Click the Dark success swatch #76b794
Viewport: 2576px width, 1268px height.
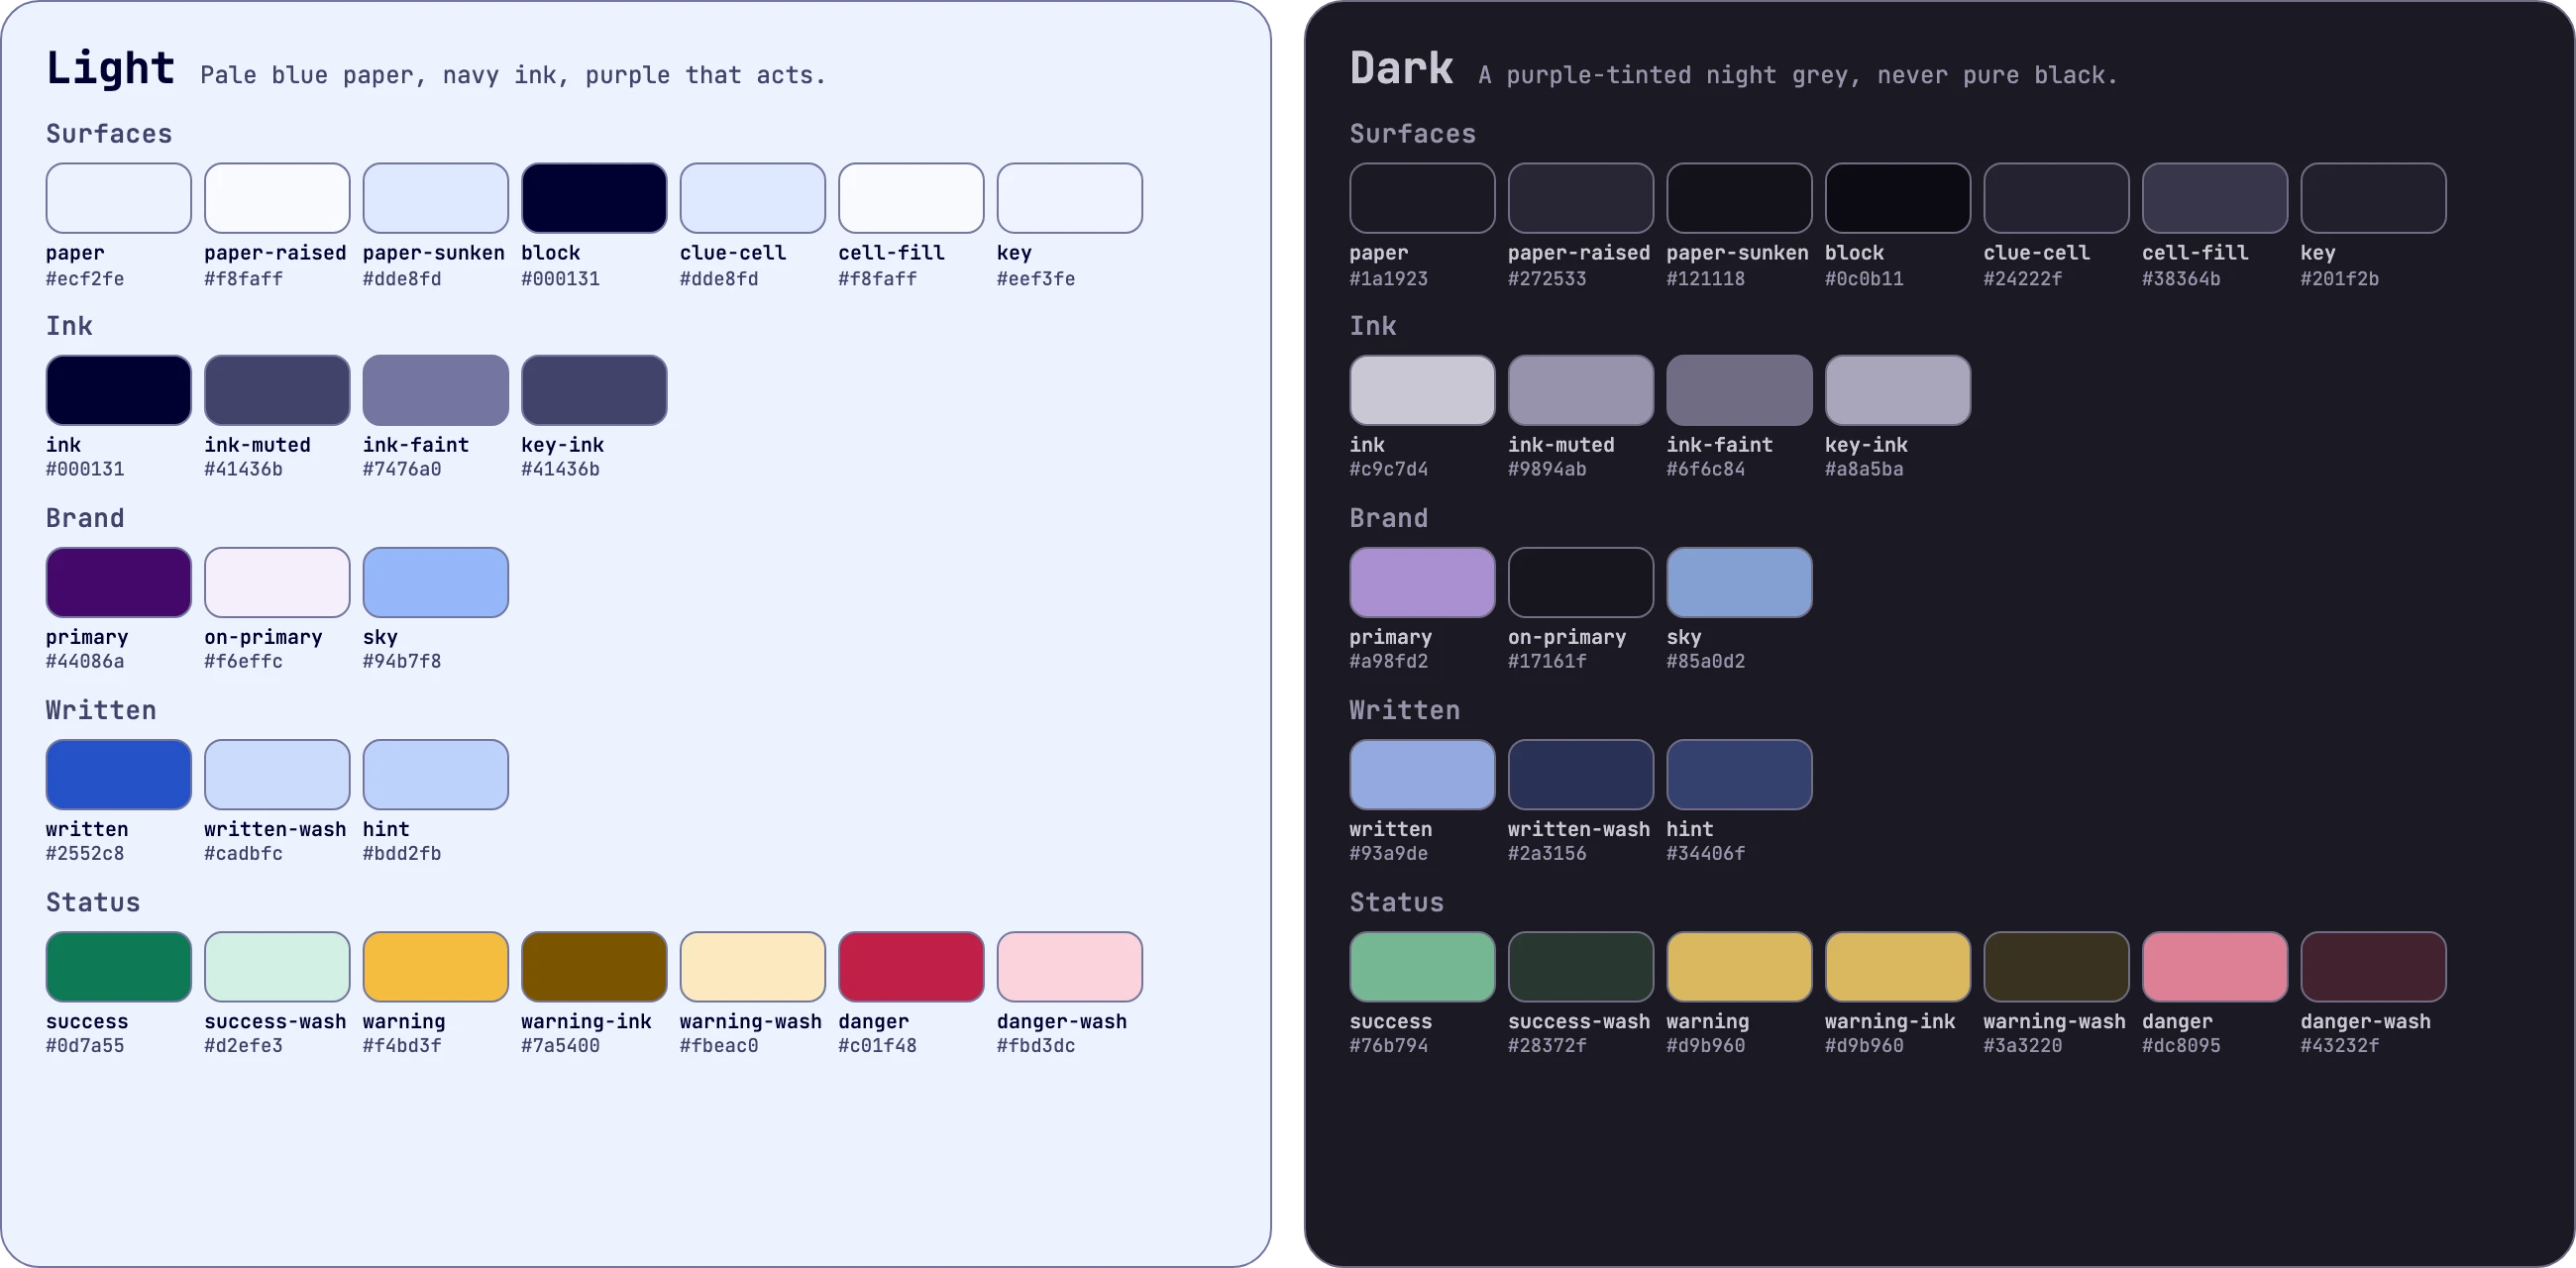point(1422,966)
